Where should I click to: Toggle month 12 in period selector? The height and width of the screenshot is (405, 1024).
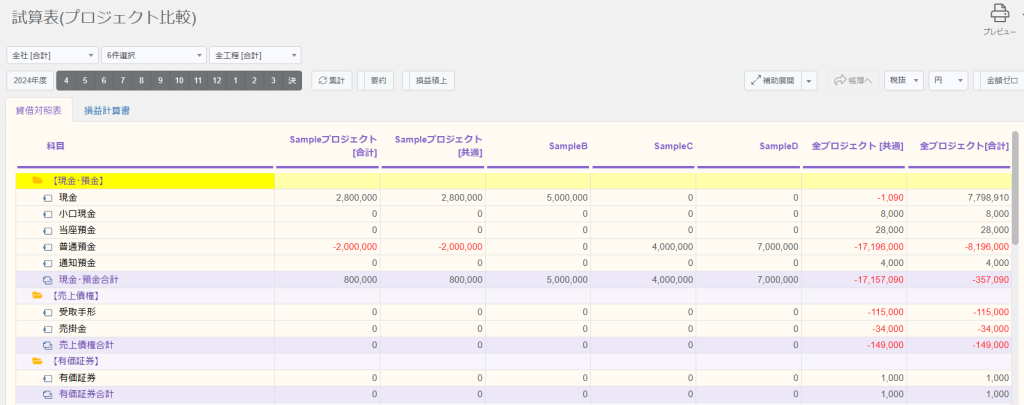coord(217,80)
